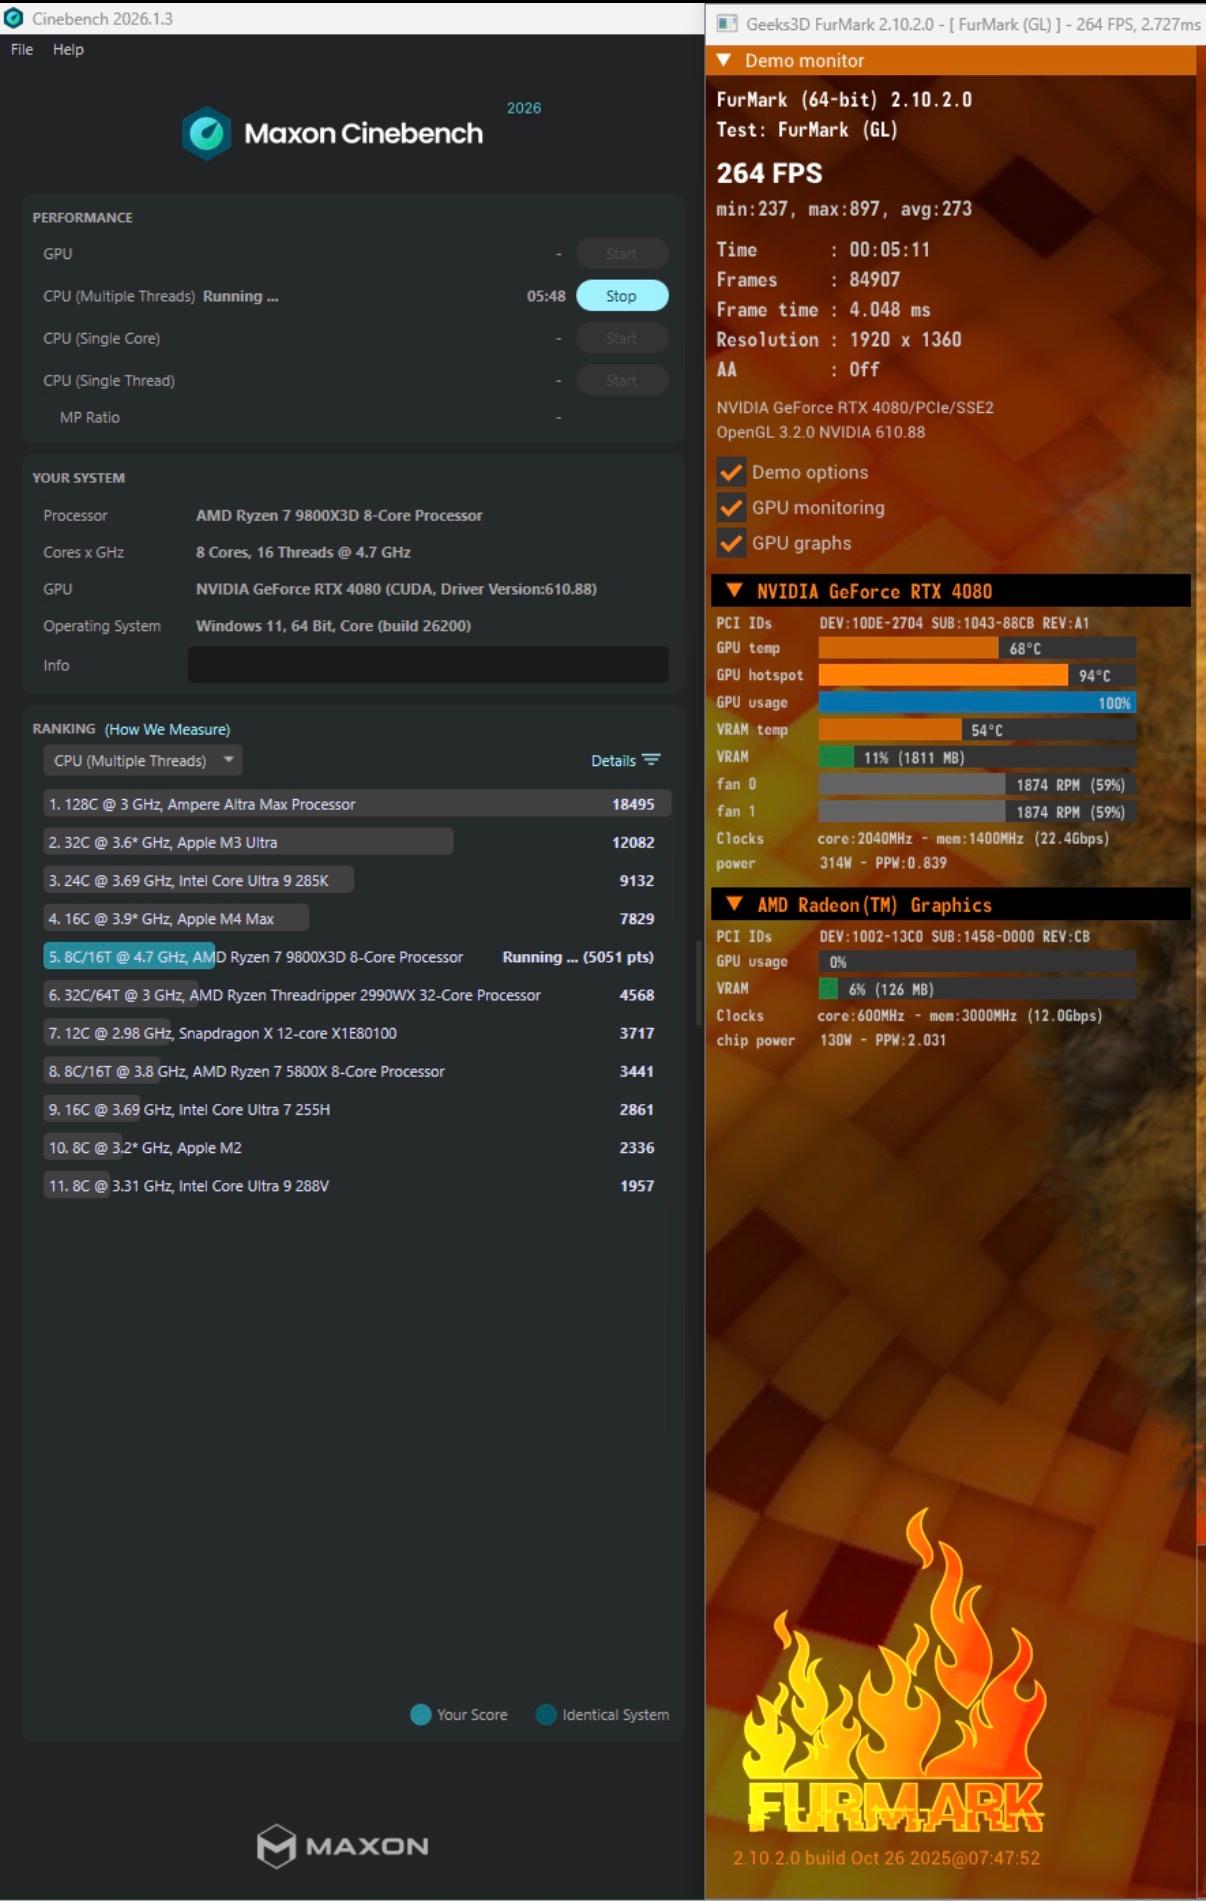The width and height of the screenshot is (1206, 1901).
Task: Toggle the Demo options checkbox
Action: tap(731, 472)
